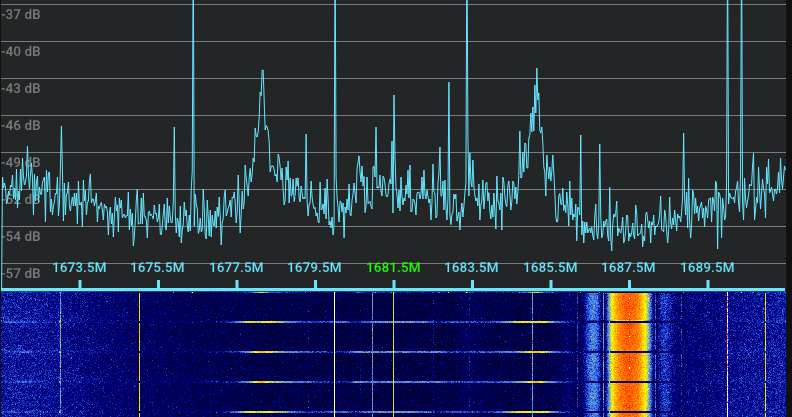The image size is (792, 417).
Task: Select the 1675.5M frequency axis label
Action: tap(157, 268)
